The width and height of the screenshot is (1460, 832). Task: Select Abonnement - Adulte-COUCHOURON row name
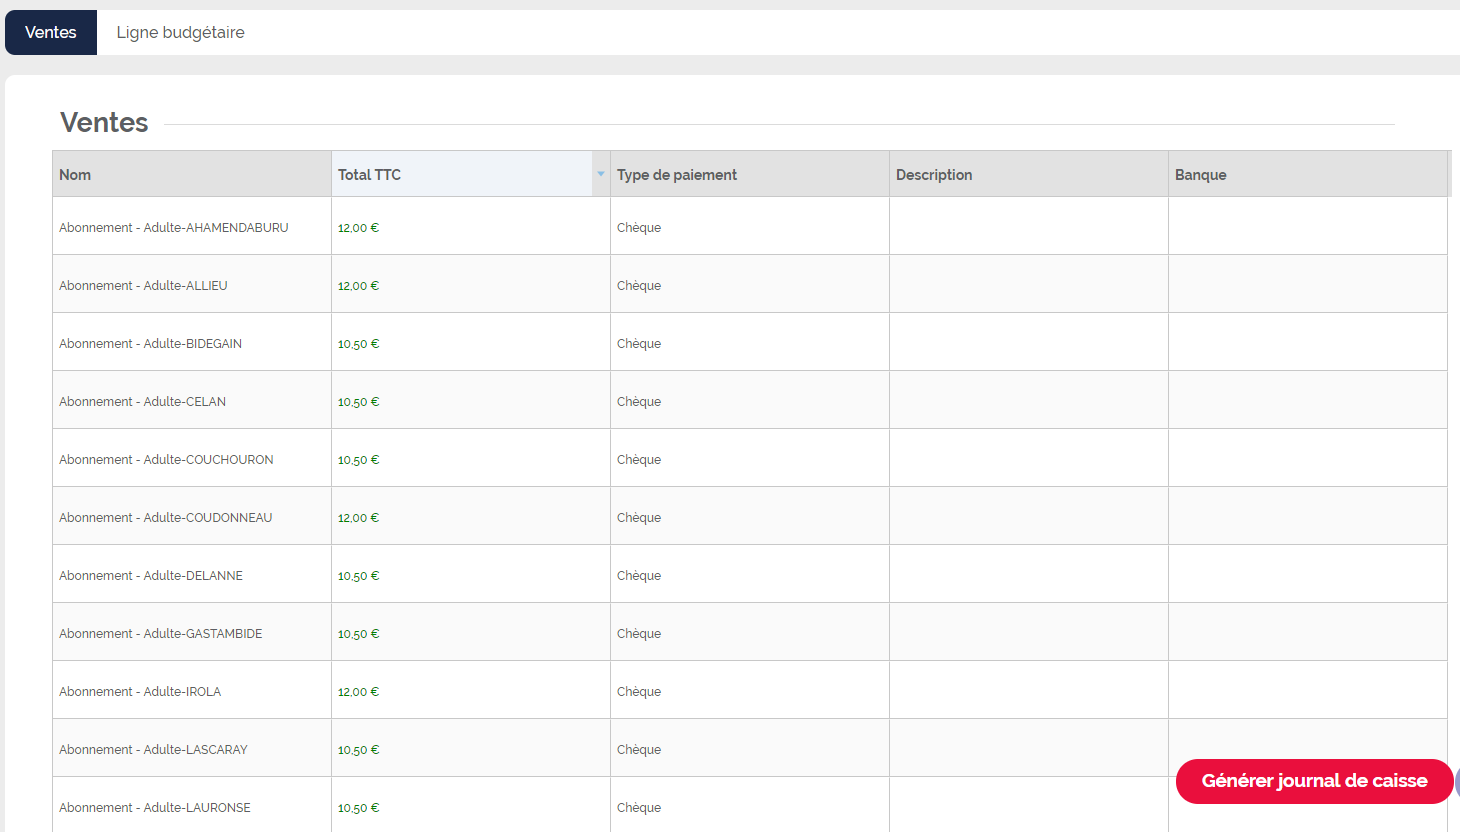click(166, 460)
